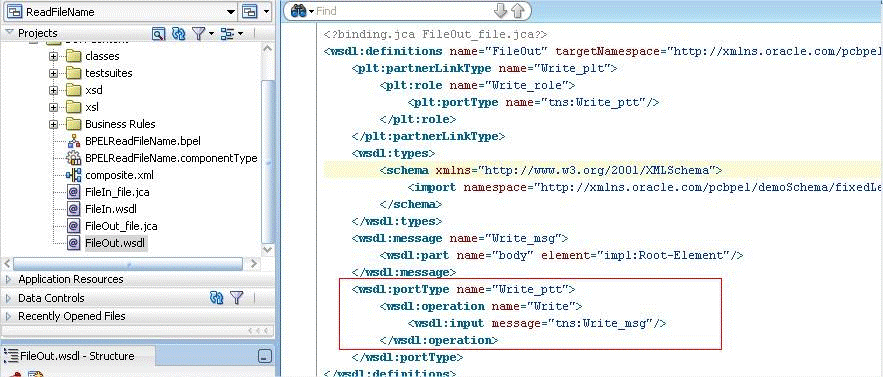Refresh the Data Controls panel
The image size is (883, 377).
tap(217, 298)
